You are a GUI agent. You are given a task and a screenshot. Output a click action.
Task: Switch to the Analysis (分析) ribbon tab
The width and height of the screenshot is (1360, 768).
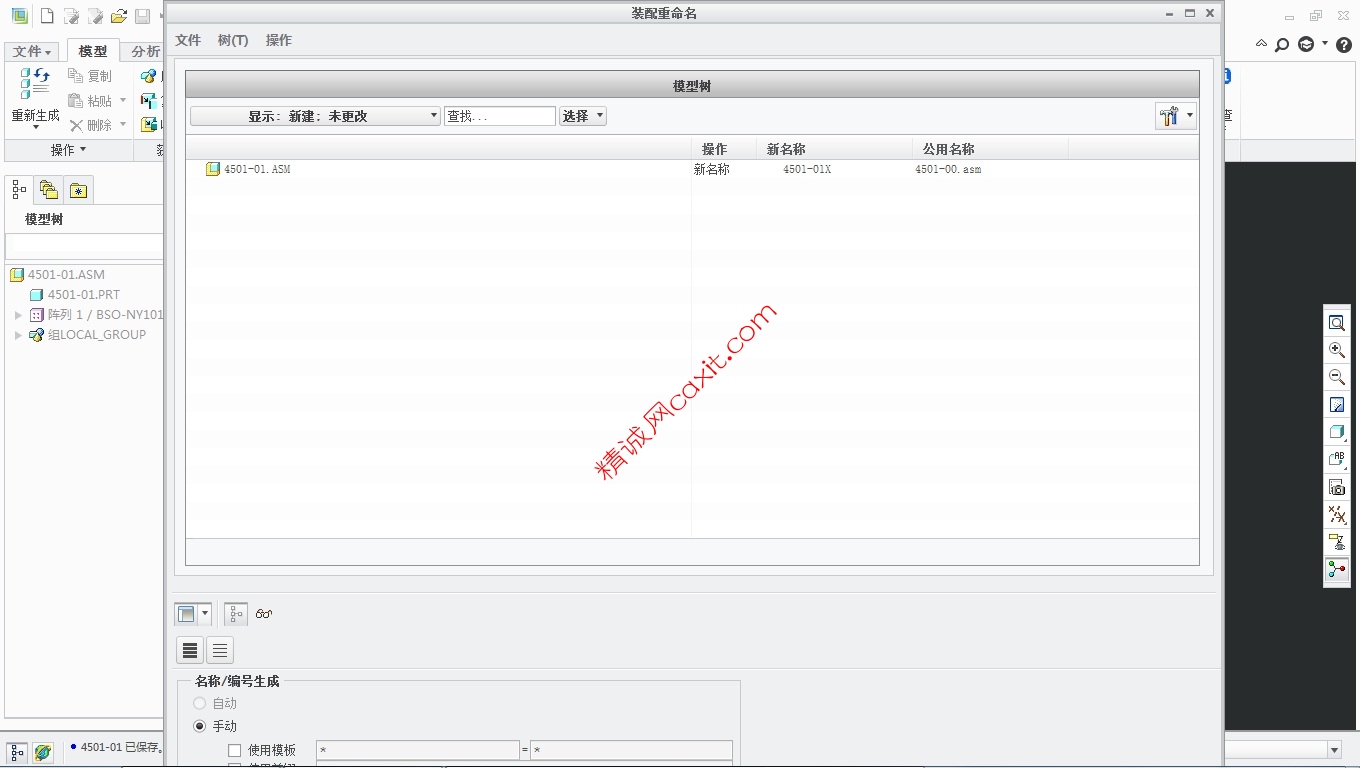click(x=145, y=51)
